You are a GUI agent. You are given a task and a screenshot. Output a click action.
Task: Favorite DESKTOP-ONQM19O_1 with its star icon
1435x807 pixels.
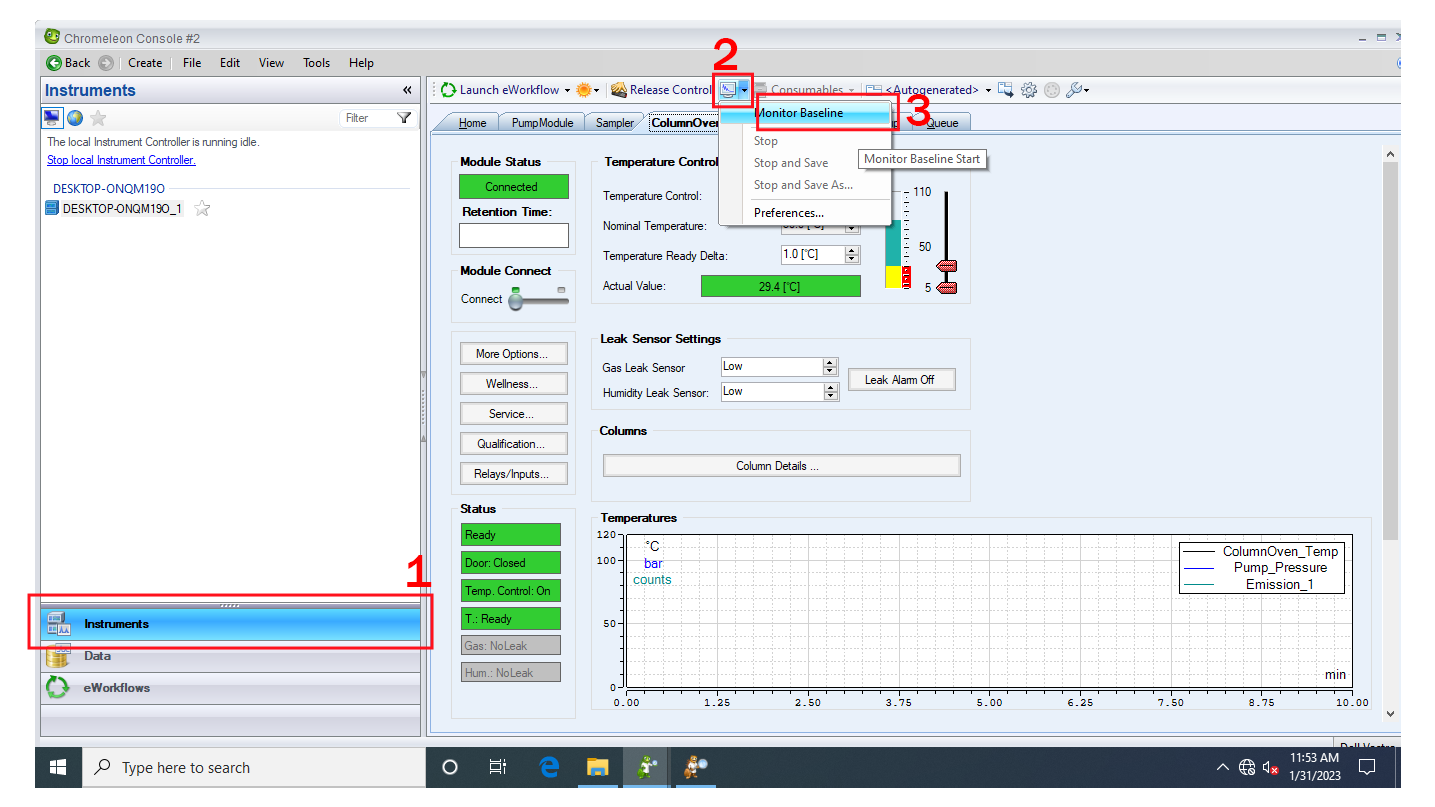[202, 209]
